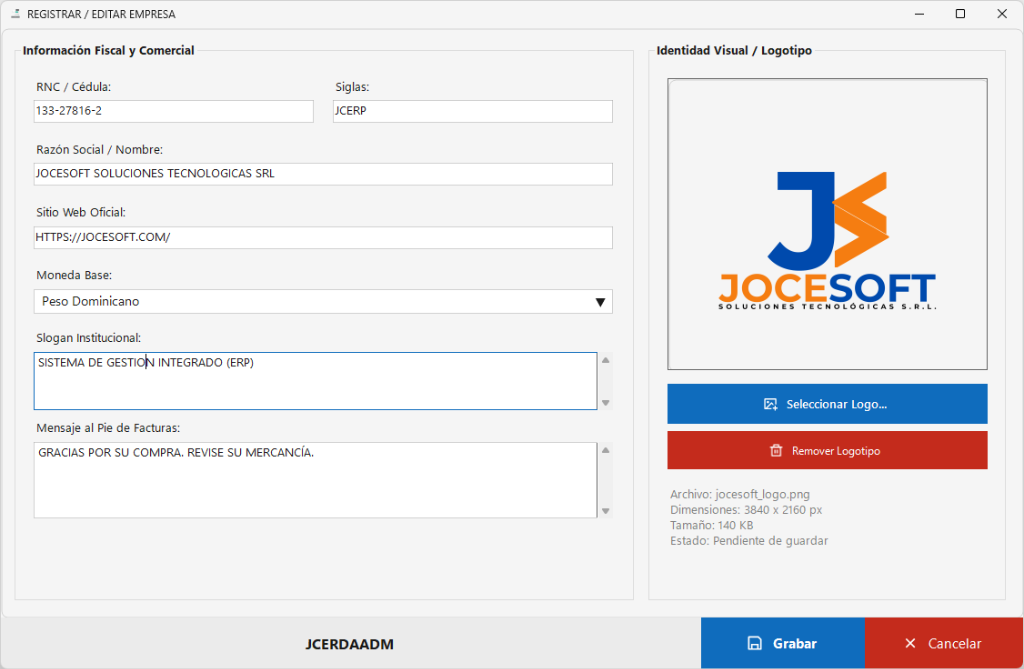Click the JCERDAADM user label

pyautogui.click(x=349, y=644)
